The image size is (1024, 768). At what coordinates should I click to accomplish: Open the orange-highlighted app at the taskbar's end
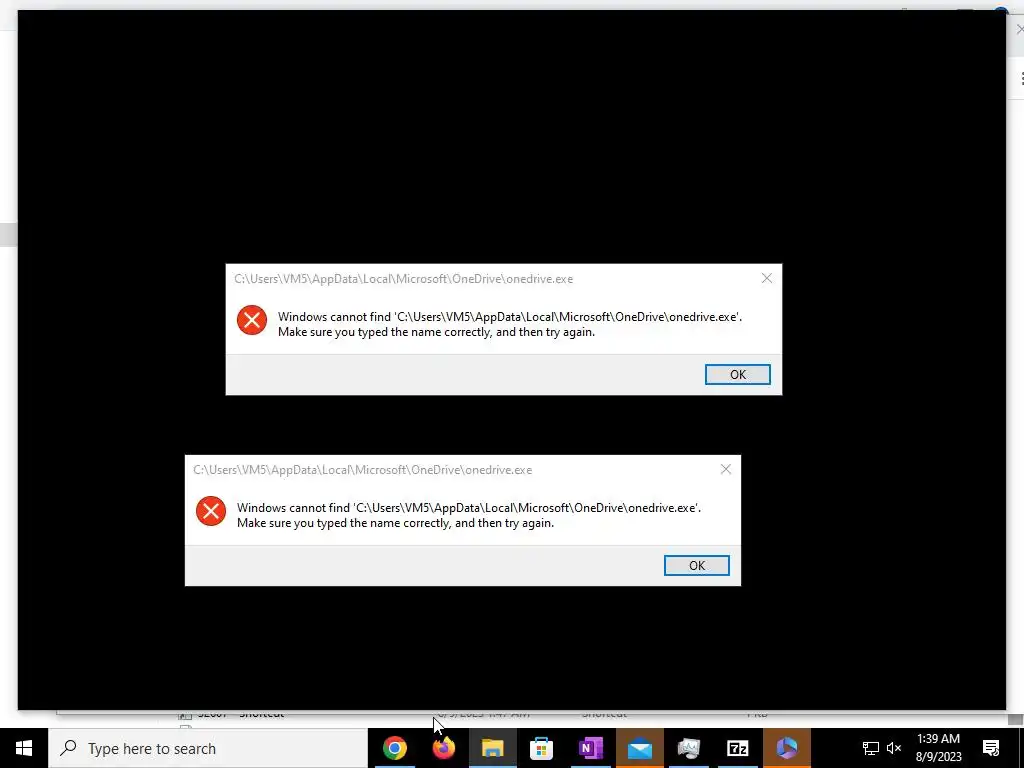pos(786,748)
